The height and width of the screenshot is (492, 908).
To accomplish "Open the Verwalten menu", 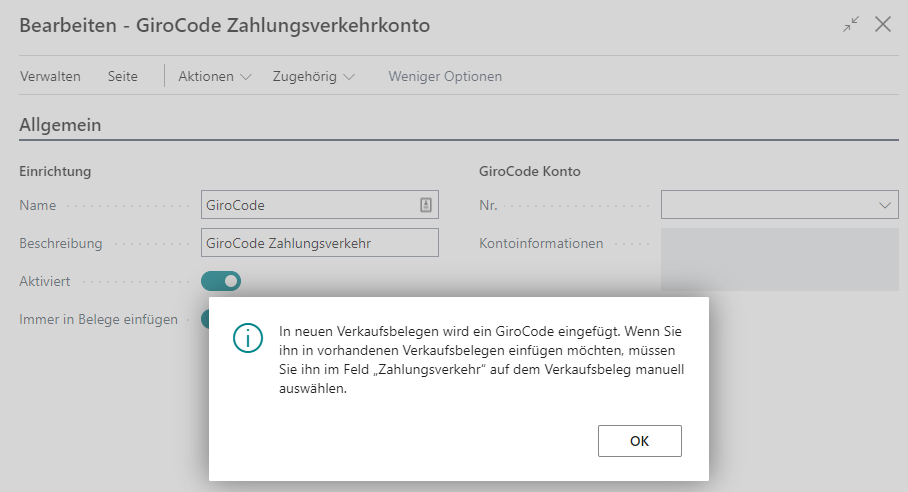I will pyautogui.click(x=50, y=77).
